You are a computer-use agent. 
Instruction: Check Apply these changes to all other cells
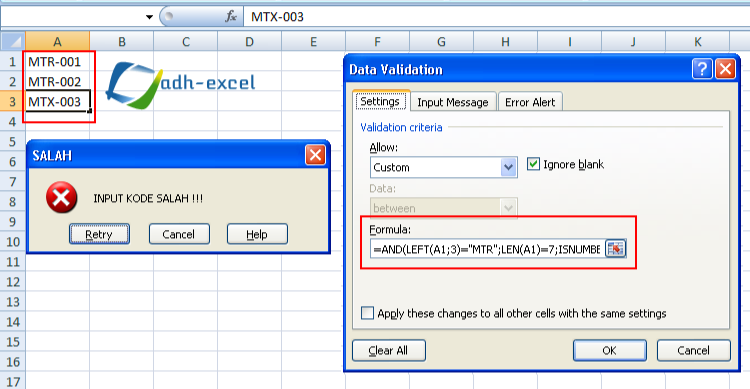tap(367, 313)
